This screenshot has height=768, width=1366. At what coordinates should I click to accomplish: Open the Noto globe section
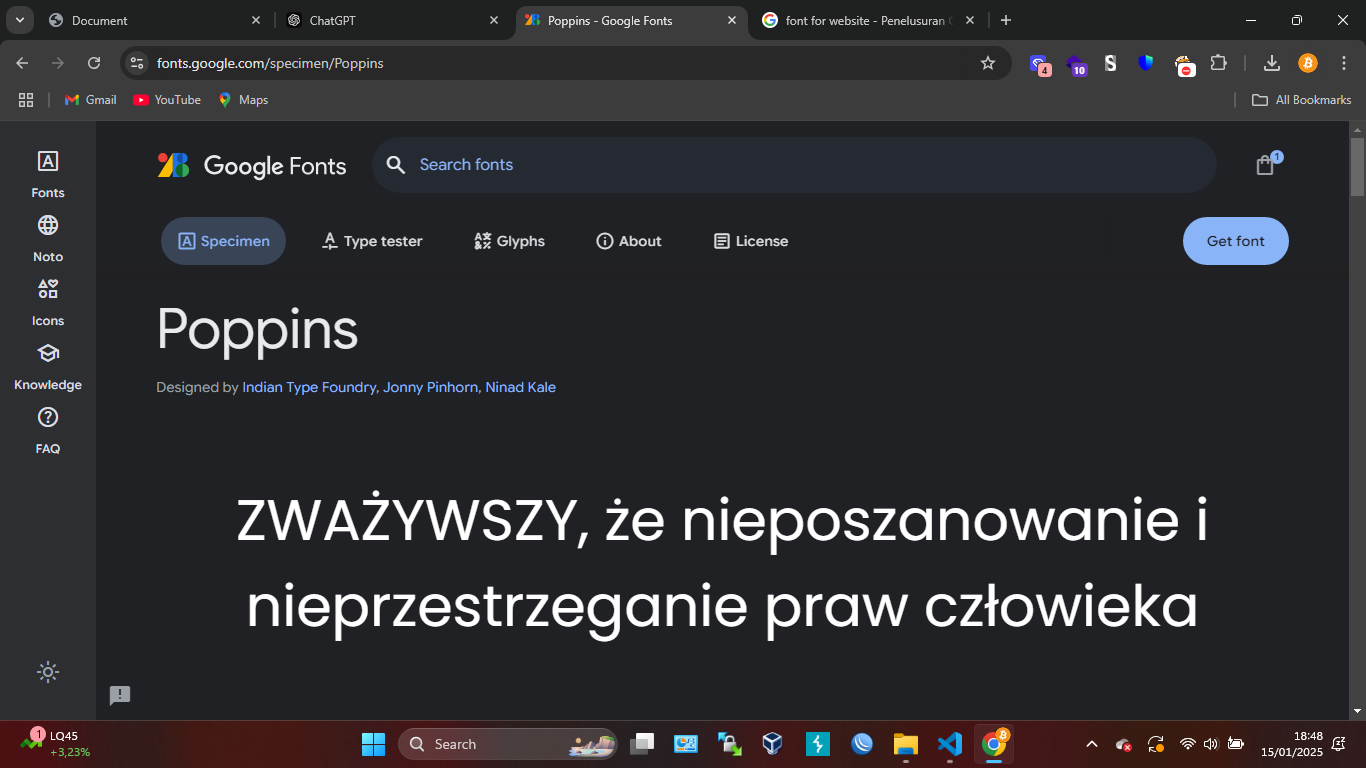tap(47, 238)
